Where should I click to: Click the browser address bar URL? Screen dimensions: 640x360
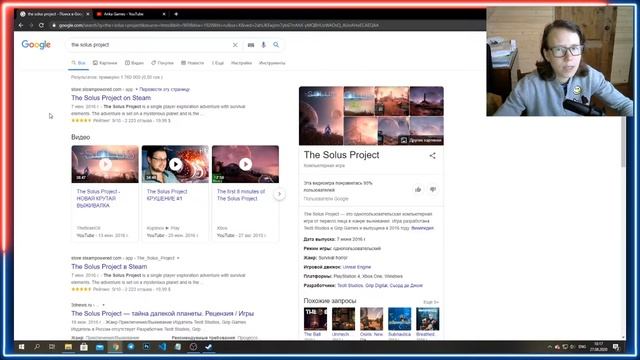click(x=218, y=25)
